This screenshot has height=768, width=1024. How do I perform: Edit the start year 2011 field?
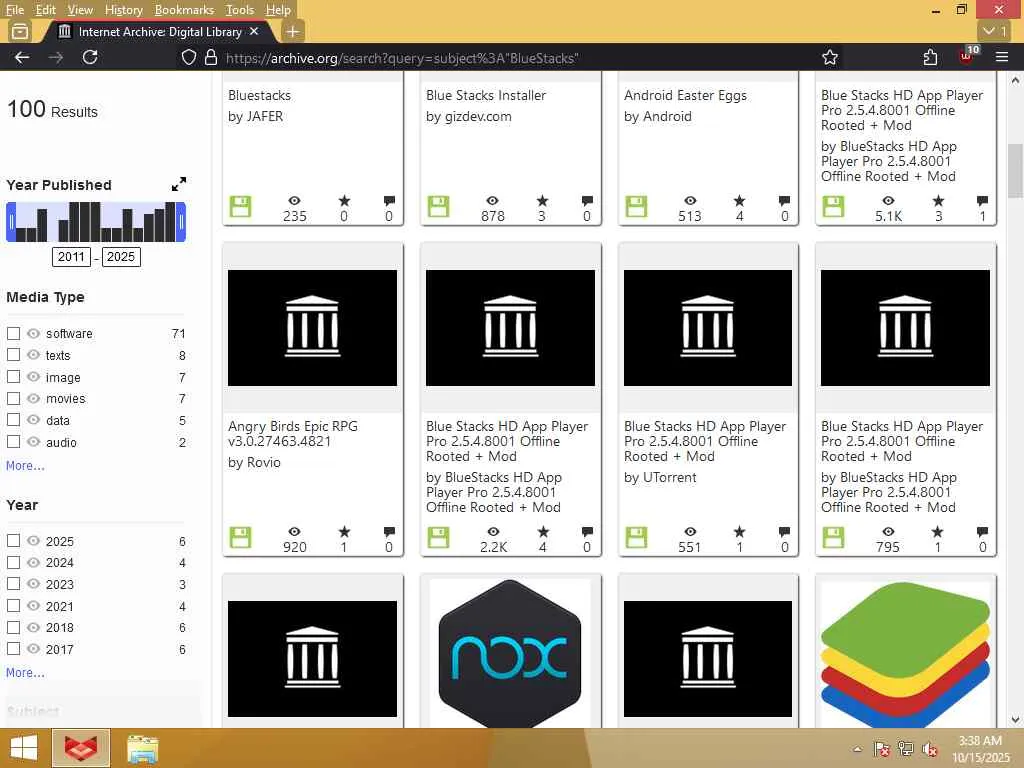click(x=71, y=257)
